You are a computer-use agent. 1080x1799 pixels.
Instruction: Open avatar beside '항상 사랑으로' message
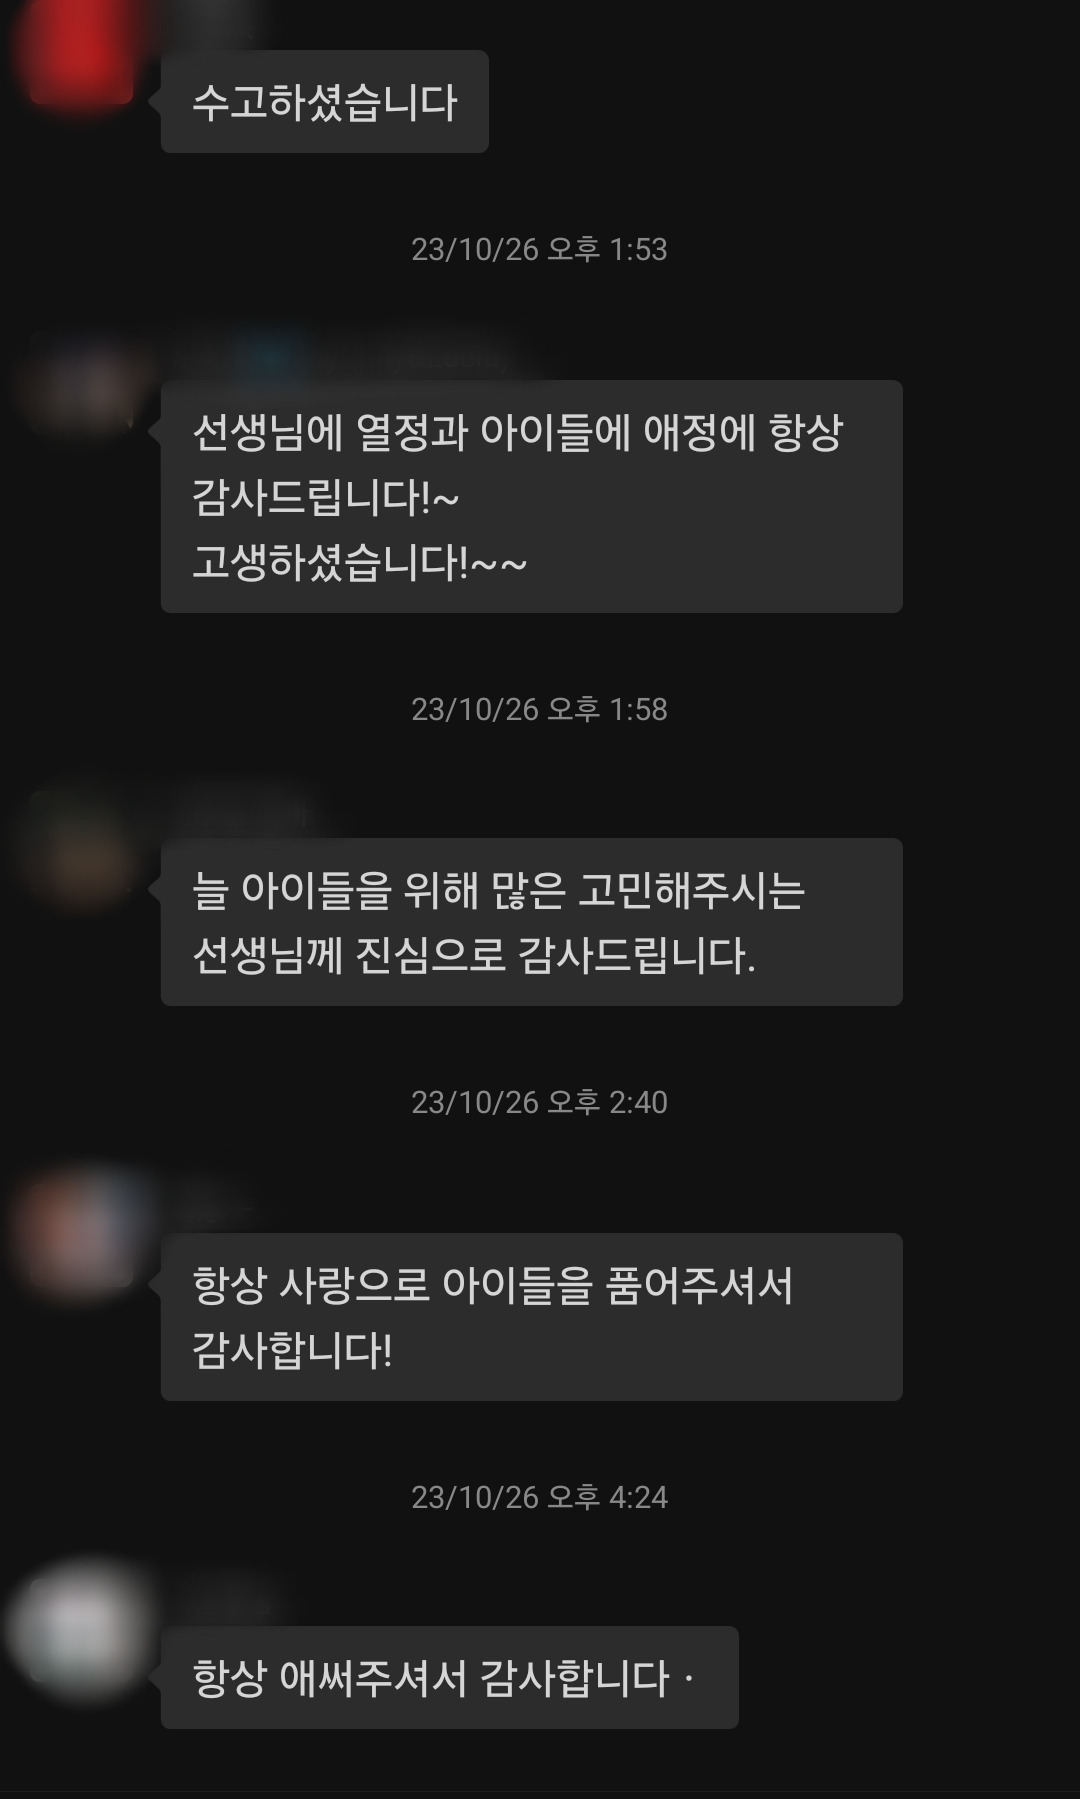(80, 1236)
